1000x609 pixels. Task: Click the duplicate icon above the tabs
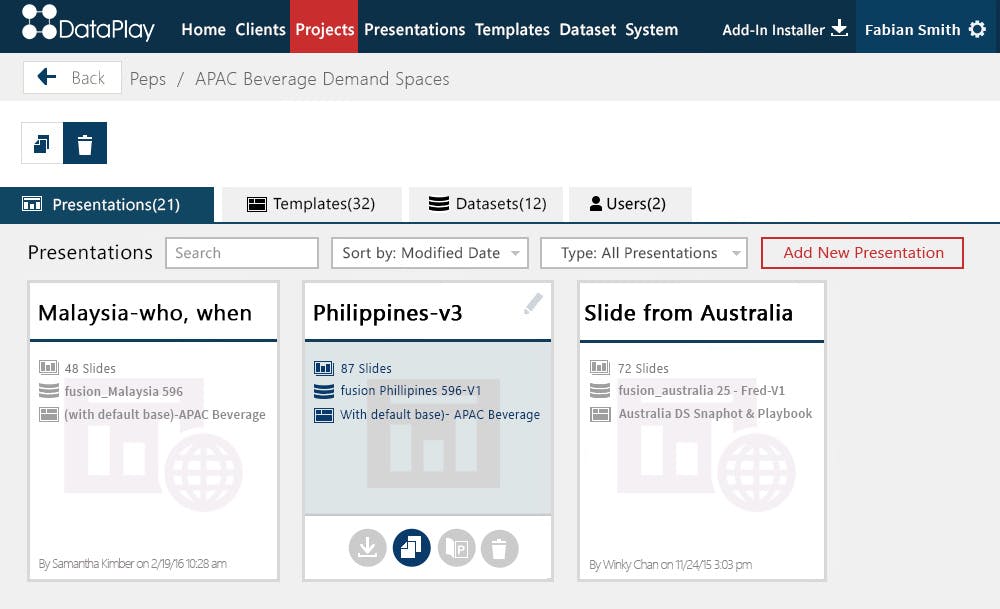pos(42,143)
